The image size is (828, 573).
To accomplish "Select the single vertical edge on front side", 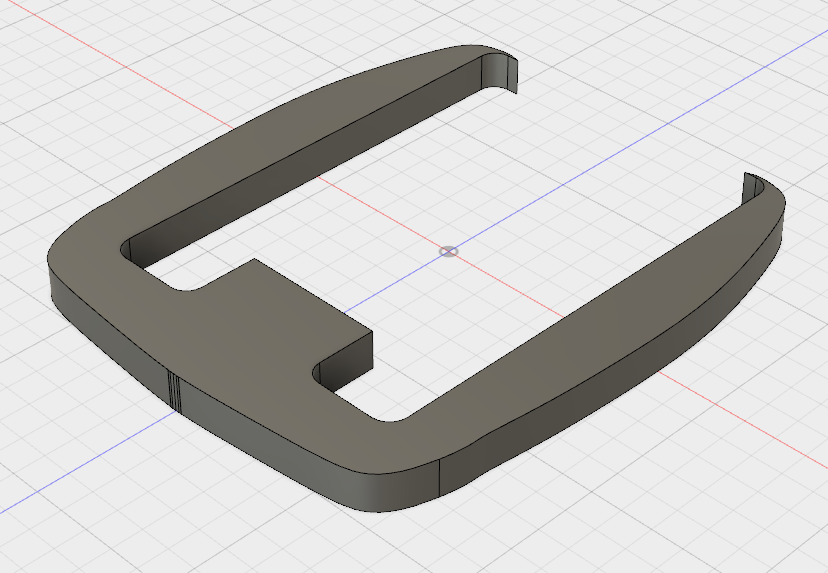I will [441, 478].
